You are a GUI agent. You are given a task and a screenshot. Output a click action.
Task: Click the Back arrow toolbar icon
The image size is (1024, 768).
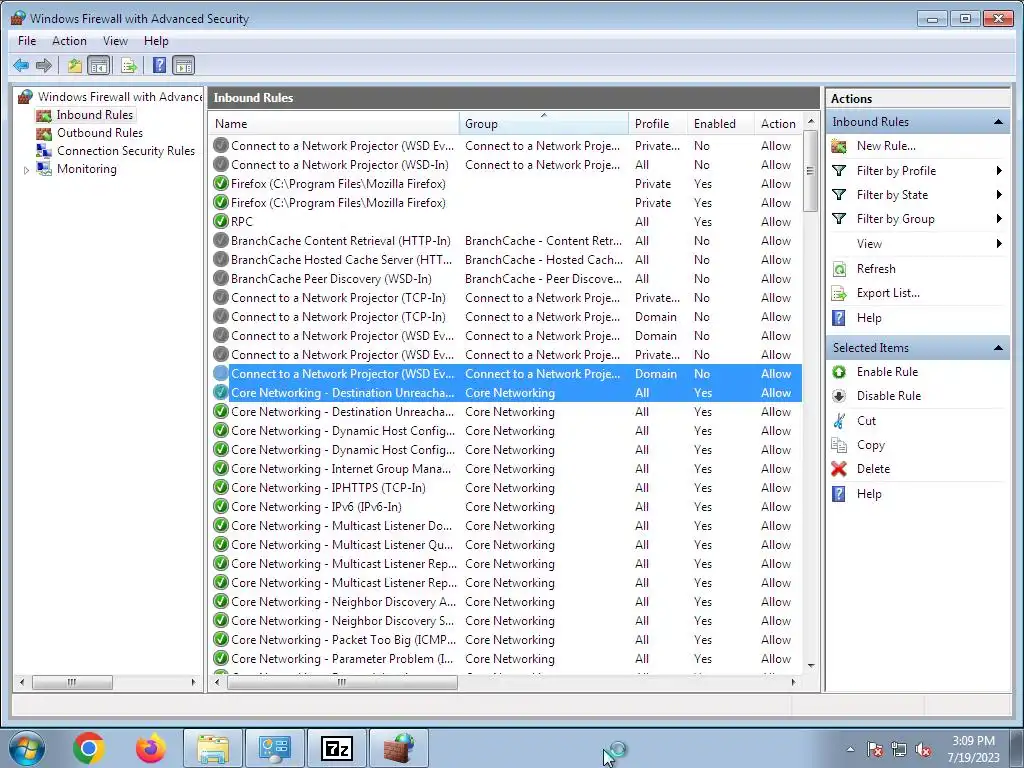(x=21, y=65)
